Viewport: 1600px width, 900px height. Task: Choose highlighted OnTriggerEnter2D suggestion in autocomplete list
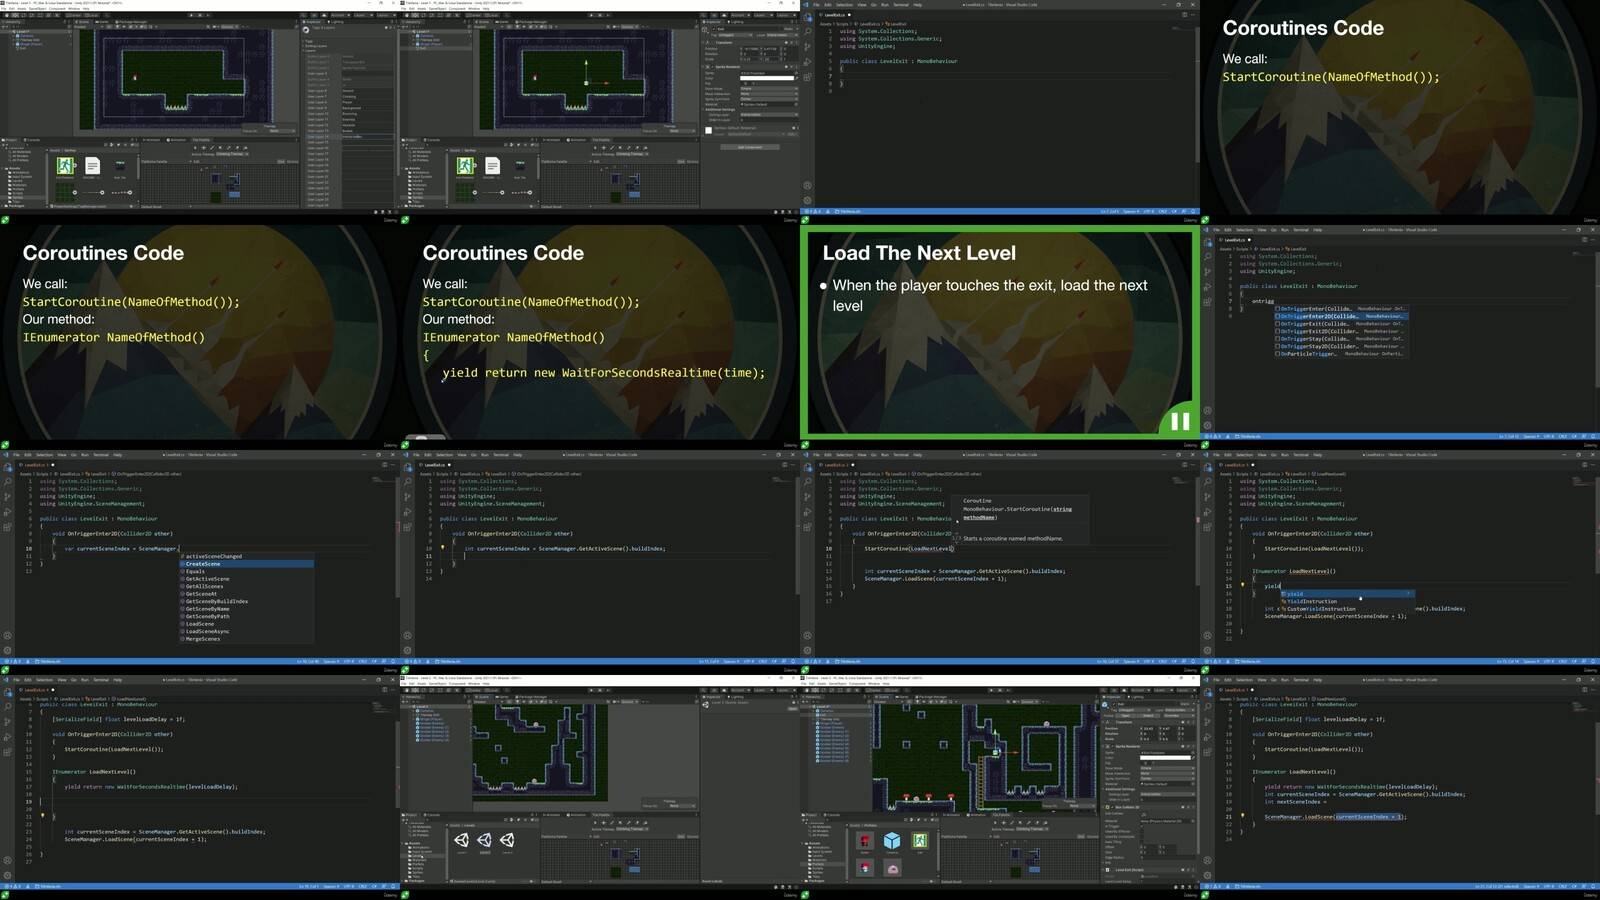[1340, 316]
